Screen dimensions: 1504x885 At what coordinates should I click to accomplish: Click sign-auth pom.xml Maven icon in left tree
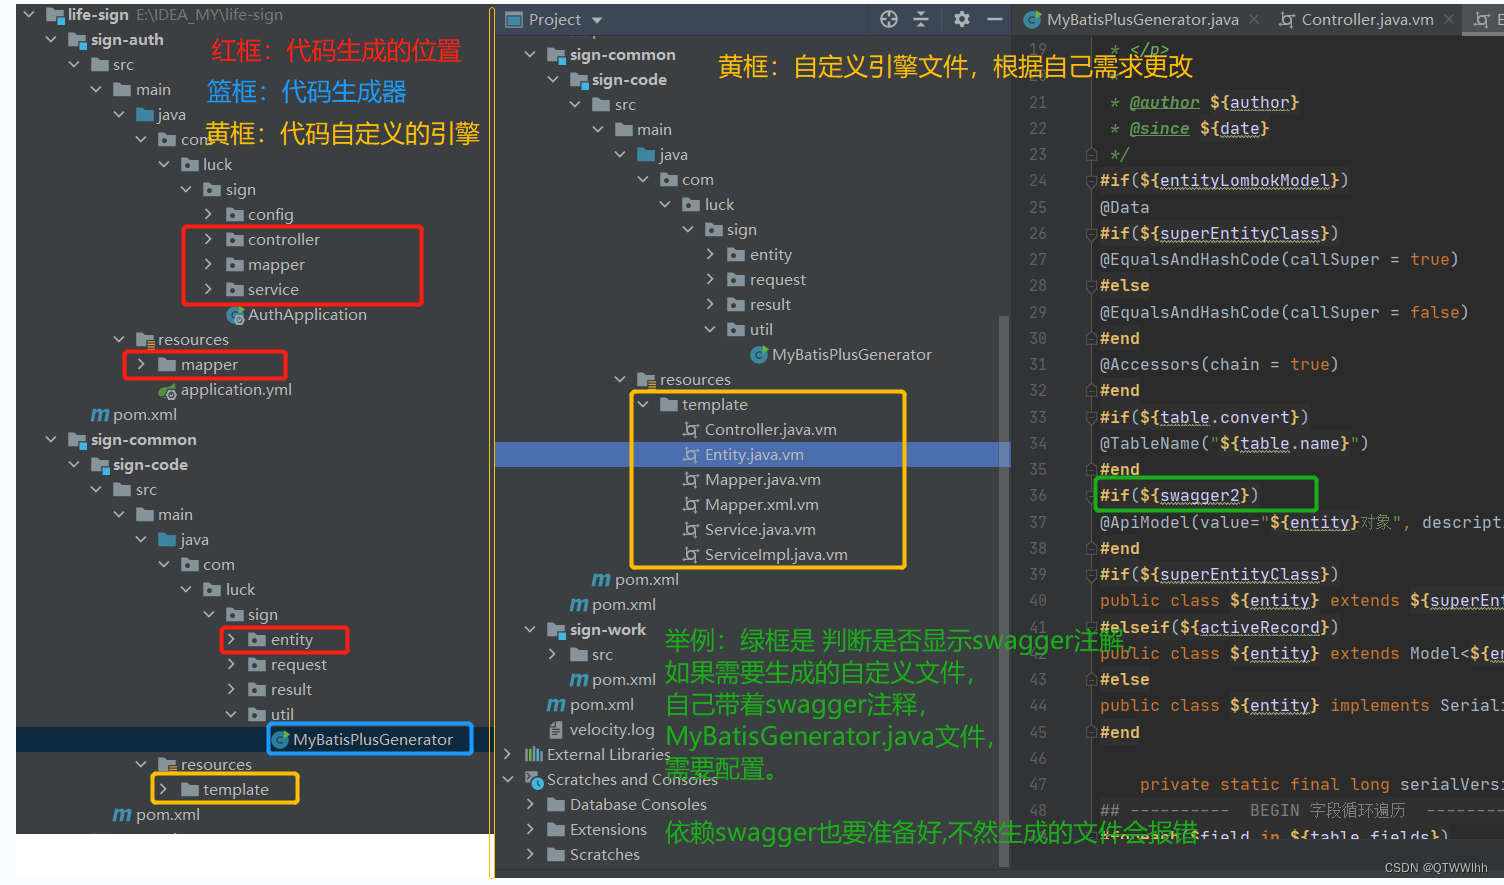pos(100,415)
